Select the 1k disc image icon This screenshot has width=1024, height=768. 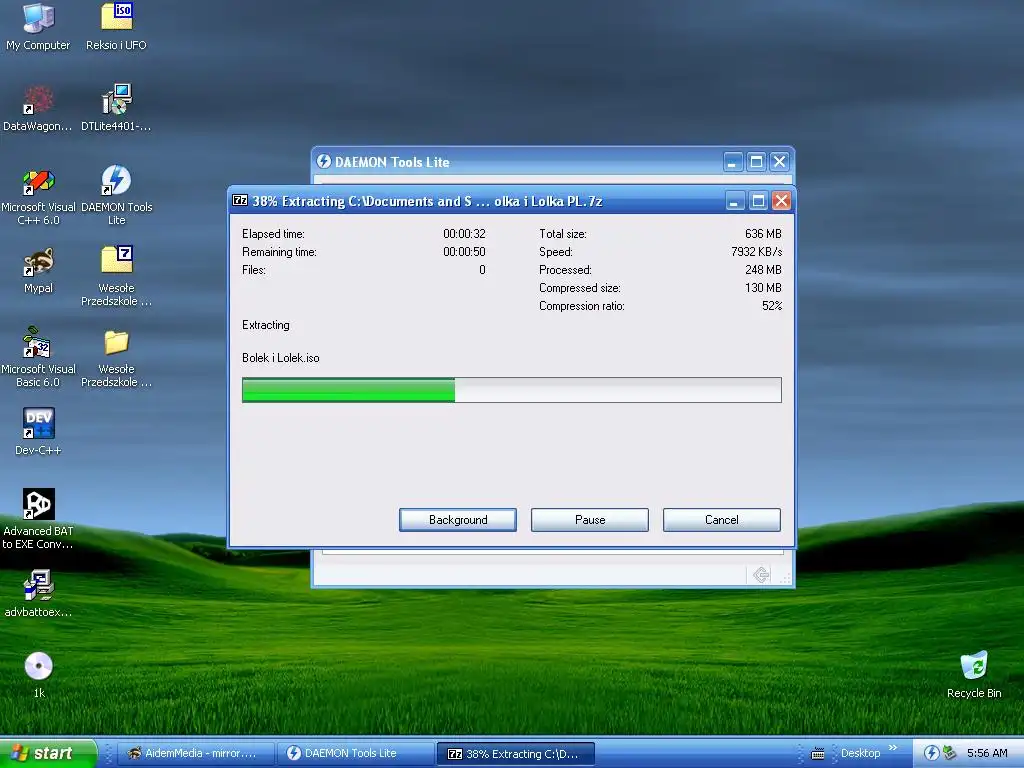pyautogui.click(x=39, y=675)
